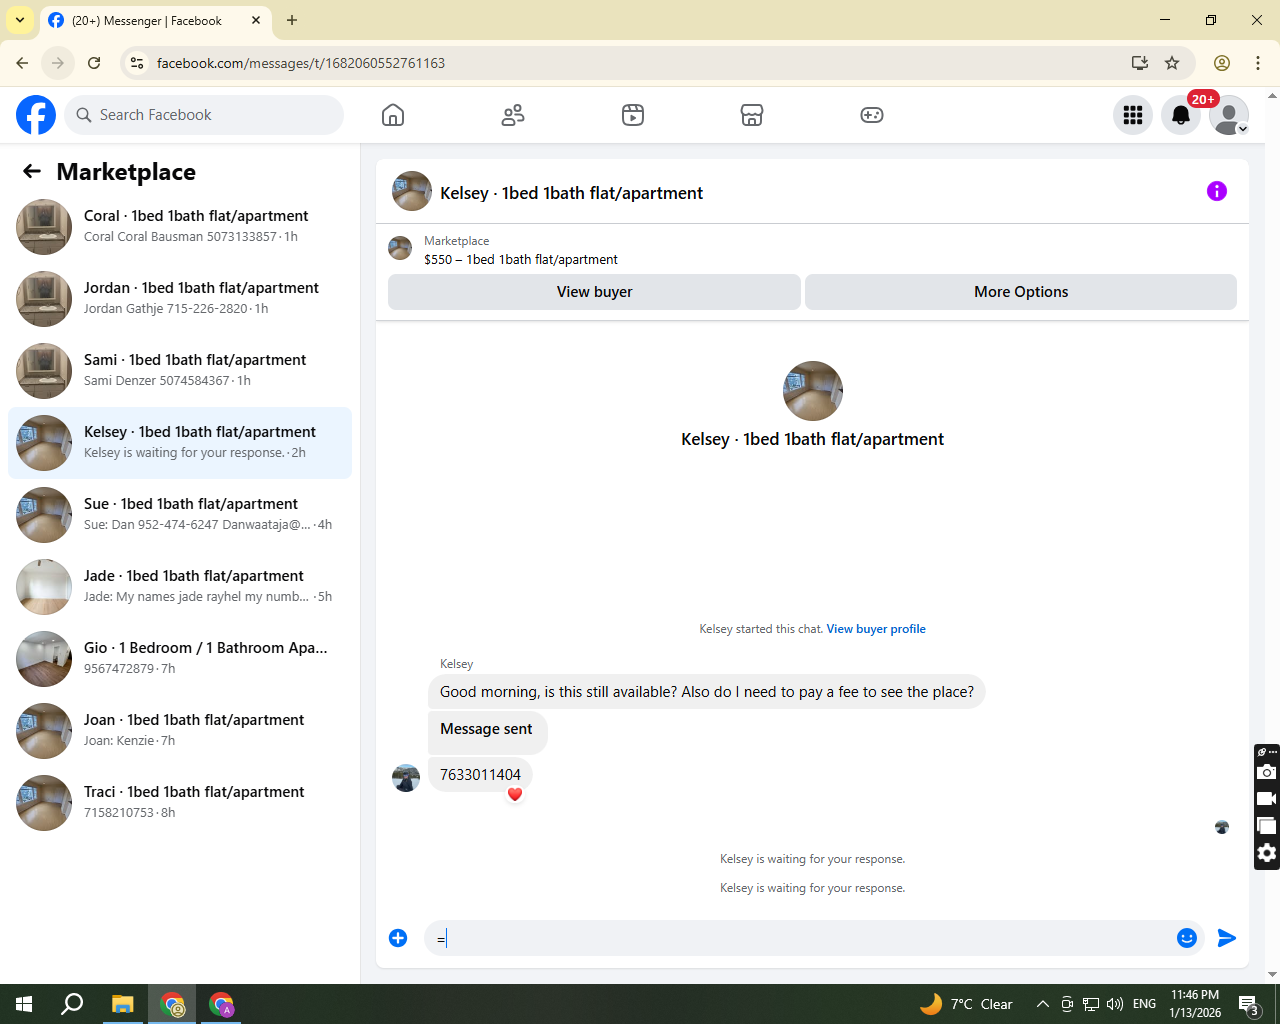Select Kelsey's conversation in the list
Screen dimensions: 1280x1024
click(x=180, y=443)
